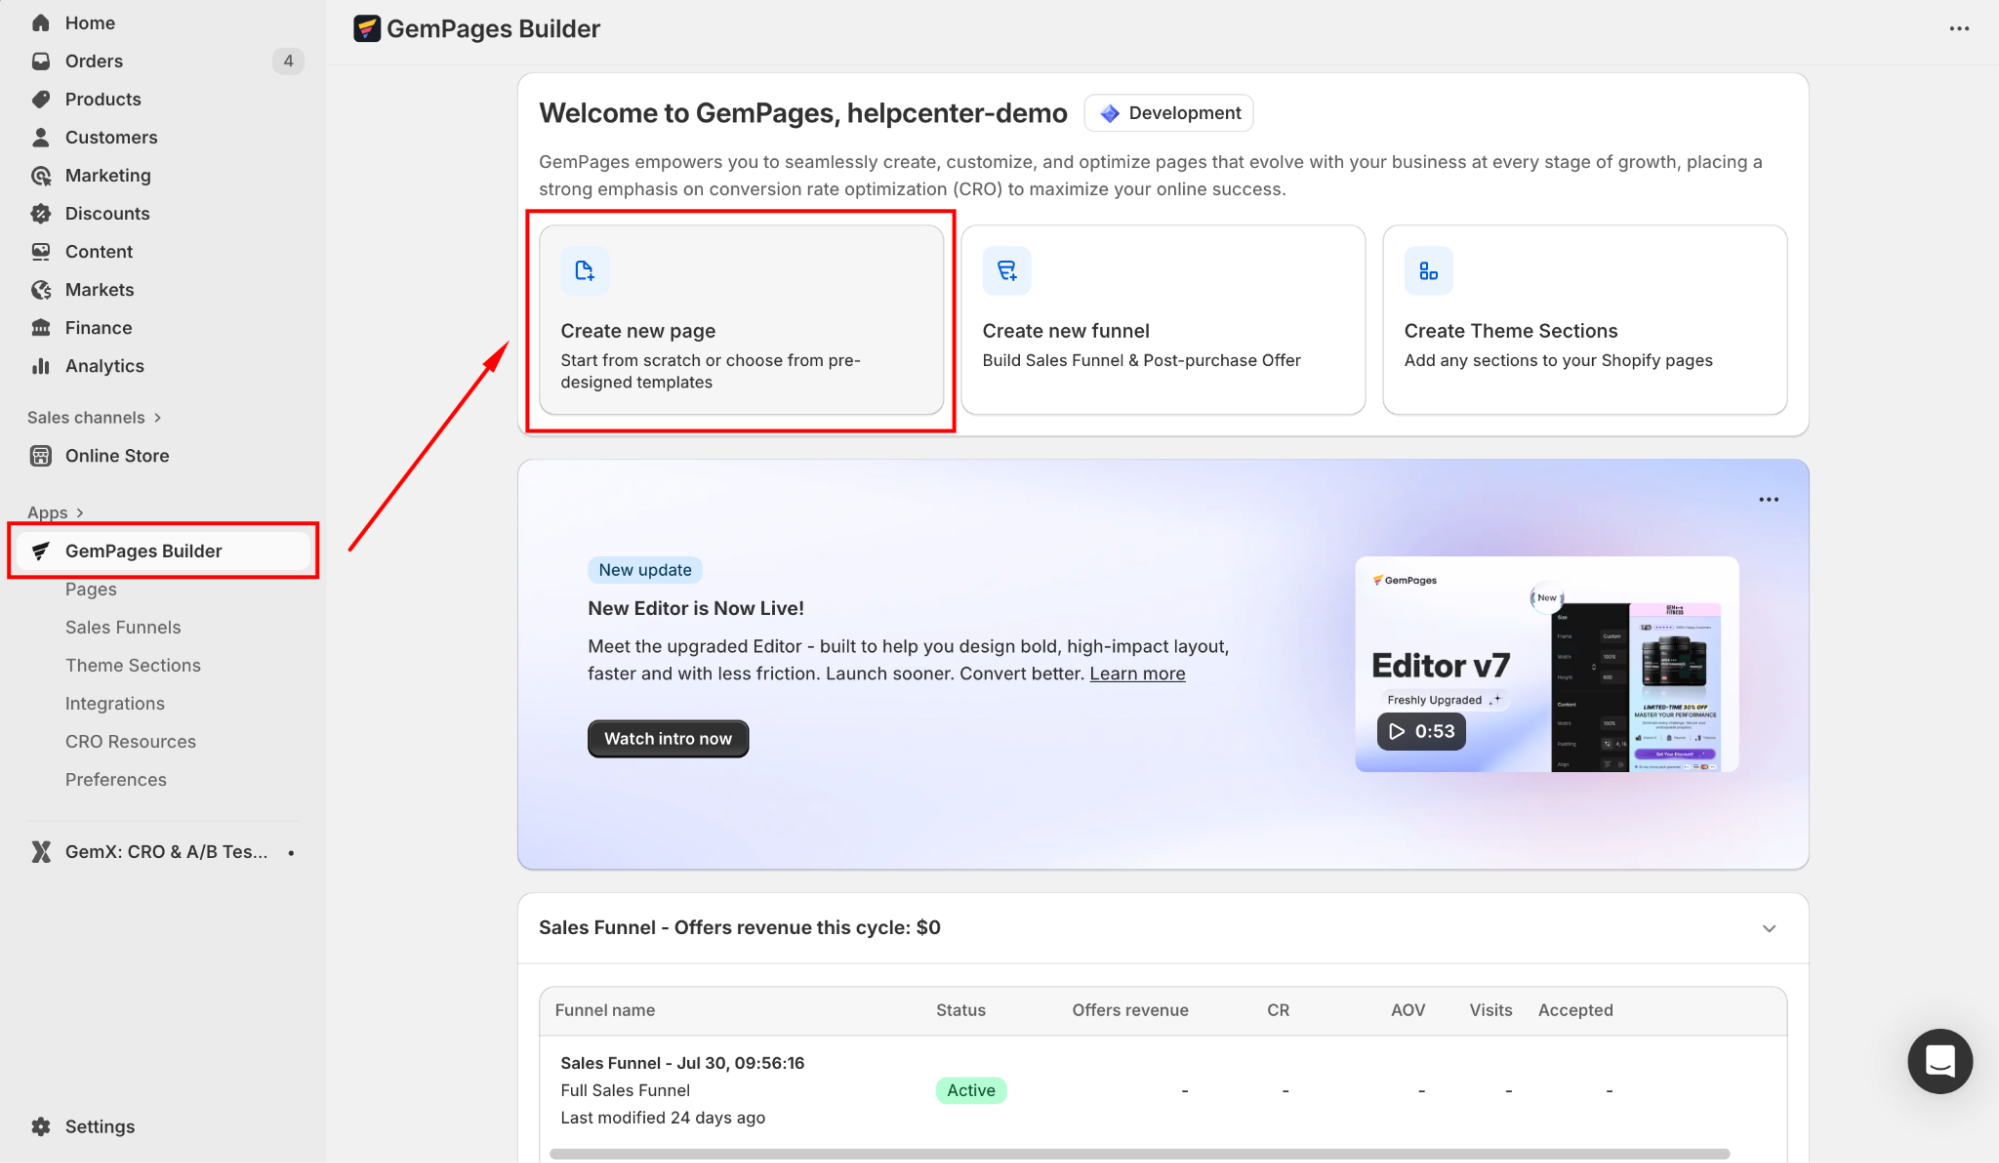Click the Watch intro now button
The height and width of the screenshot is (1163, 1999).
click(x=667, y=738)
